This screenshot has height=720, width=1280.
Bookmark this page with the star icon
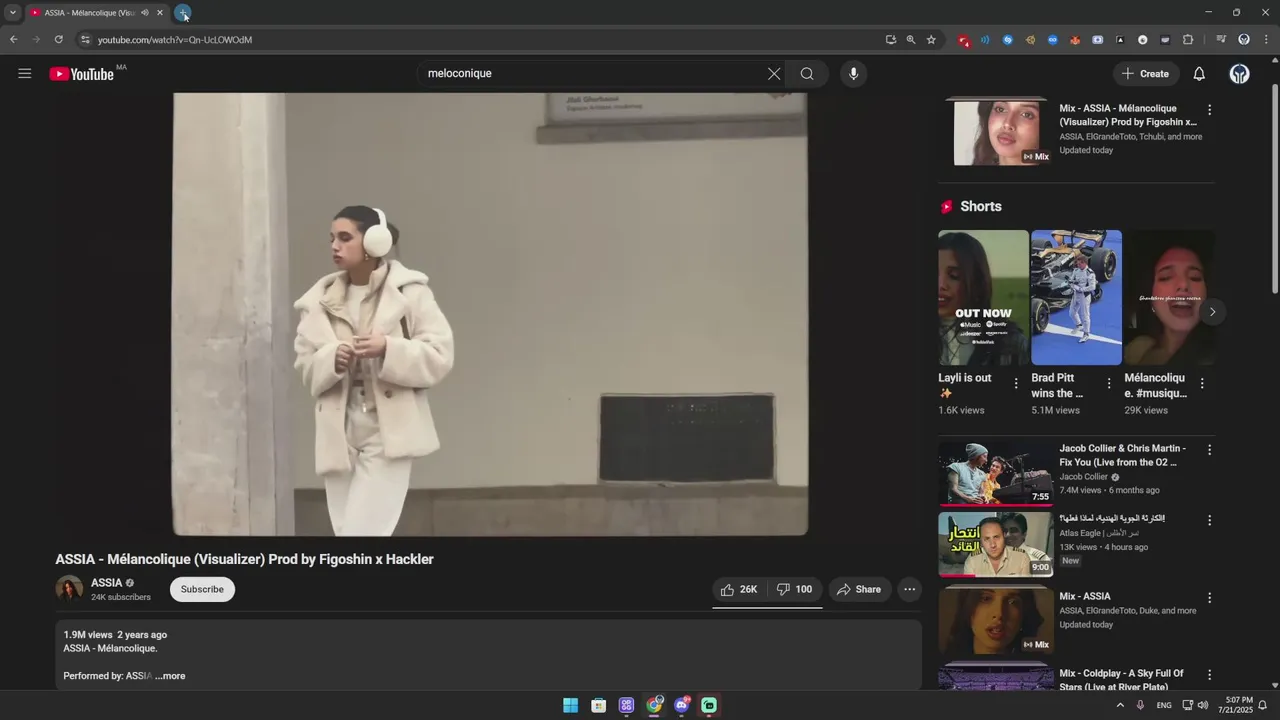coord(931,40)
